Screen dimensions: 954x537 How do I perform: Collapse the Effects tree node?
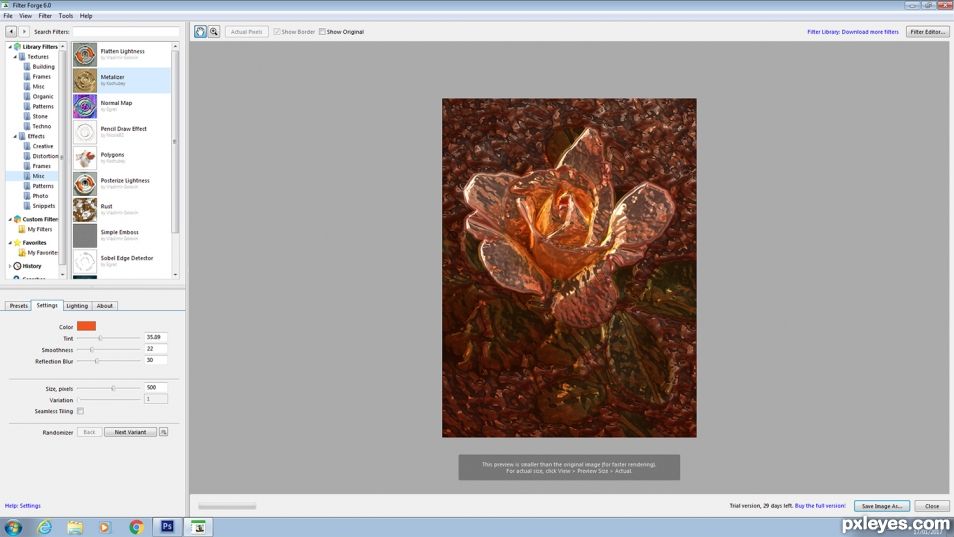(x=15, y=136)
